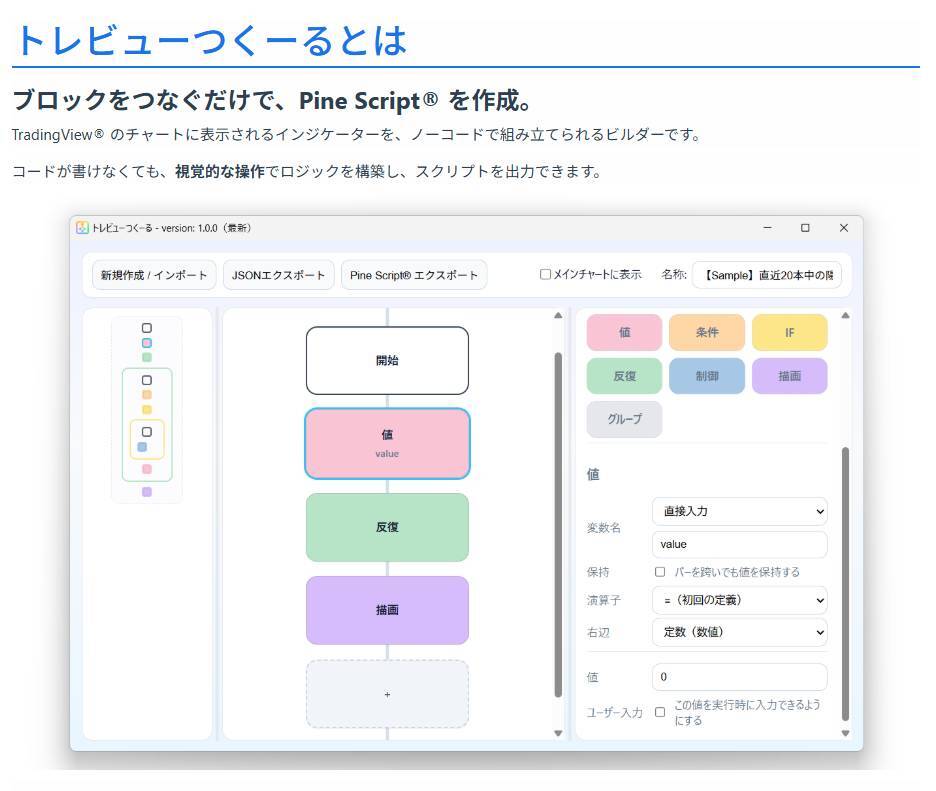Screen dimensions: 936x791
Task: Click the dashed plus add-block placeholder
Action: [x=387, y=694]
